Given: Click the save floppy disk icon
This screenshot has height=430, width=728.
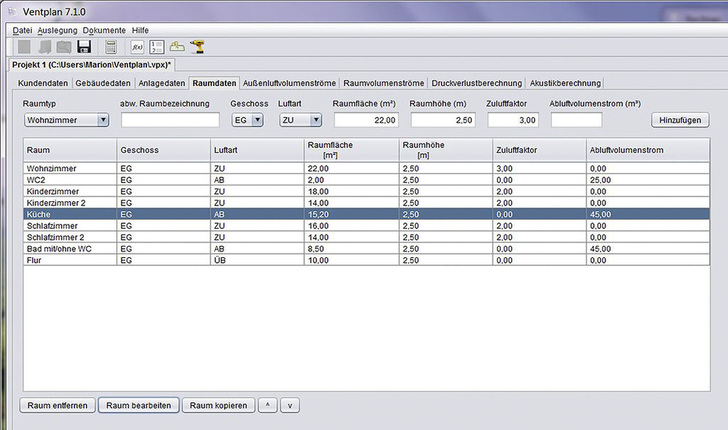Looking at the screenshot, I should point(85,47).
